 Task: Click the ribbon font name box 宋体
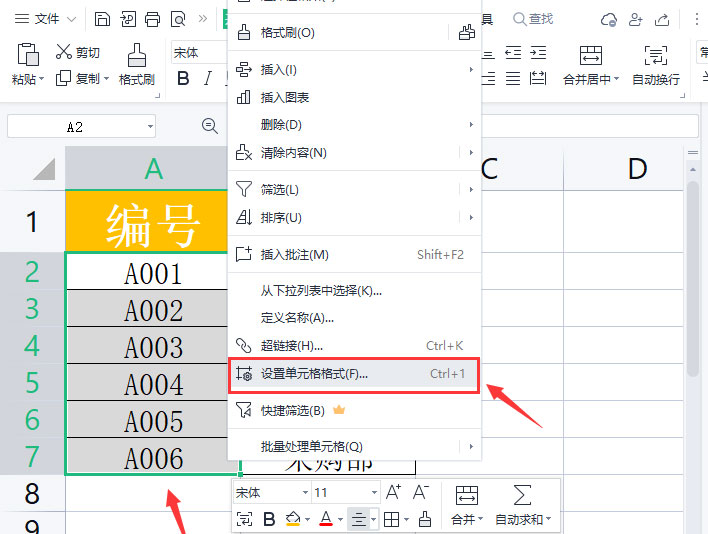pos(199,52)
